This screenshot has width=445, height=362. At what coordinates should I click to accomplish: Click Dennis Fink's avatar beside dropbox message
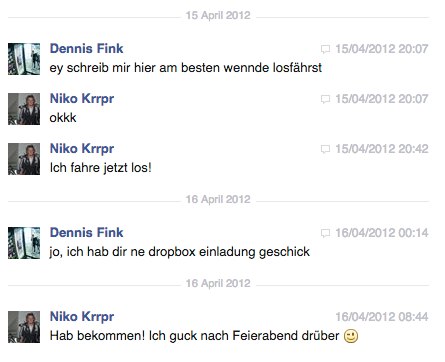(24, 243)
